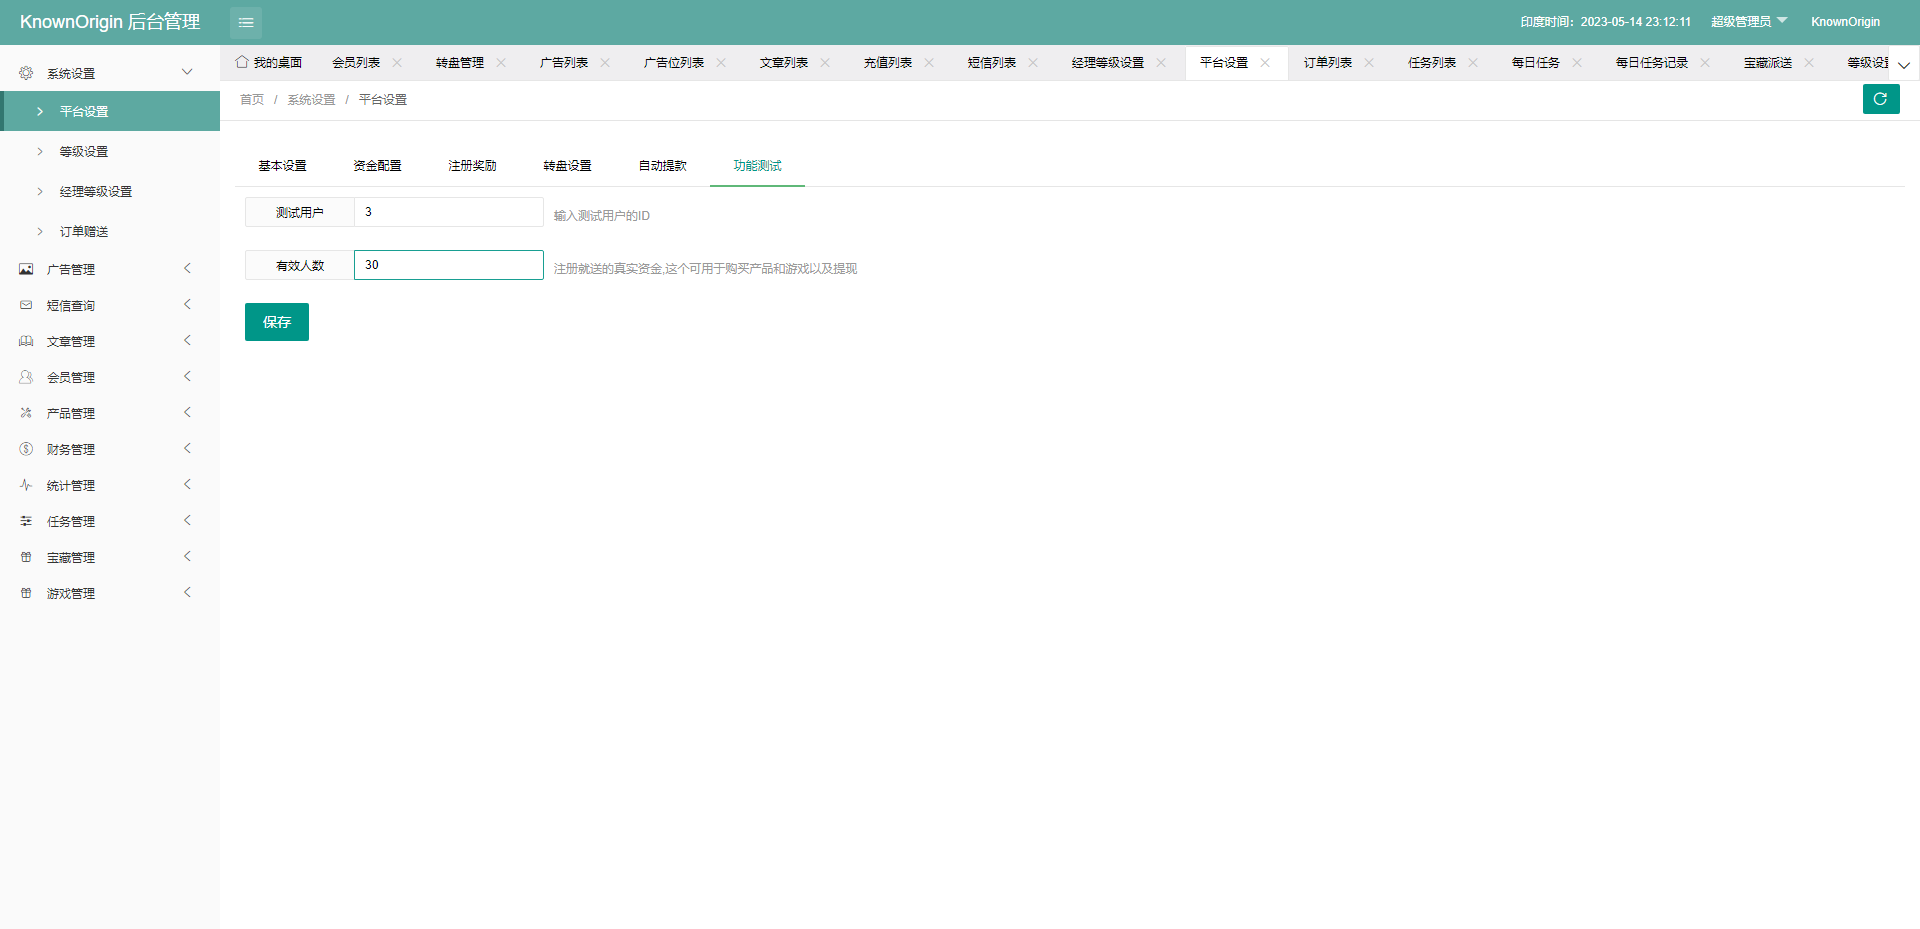Open the tab overflow dropdown arrow
The height and width of the screenshot is (929, 1920).
click(x=1904, y=64)
